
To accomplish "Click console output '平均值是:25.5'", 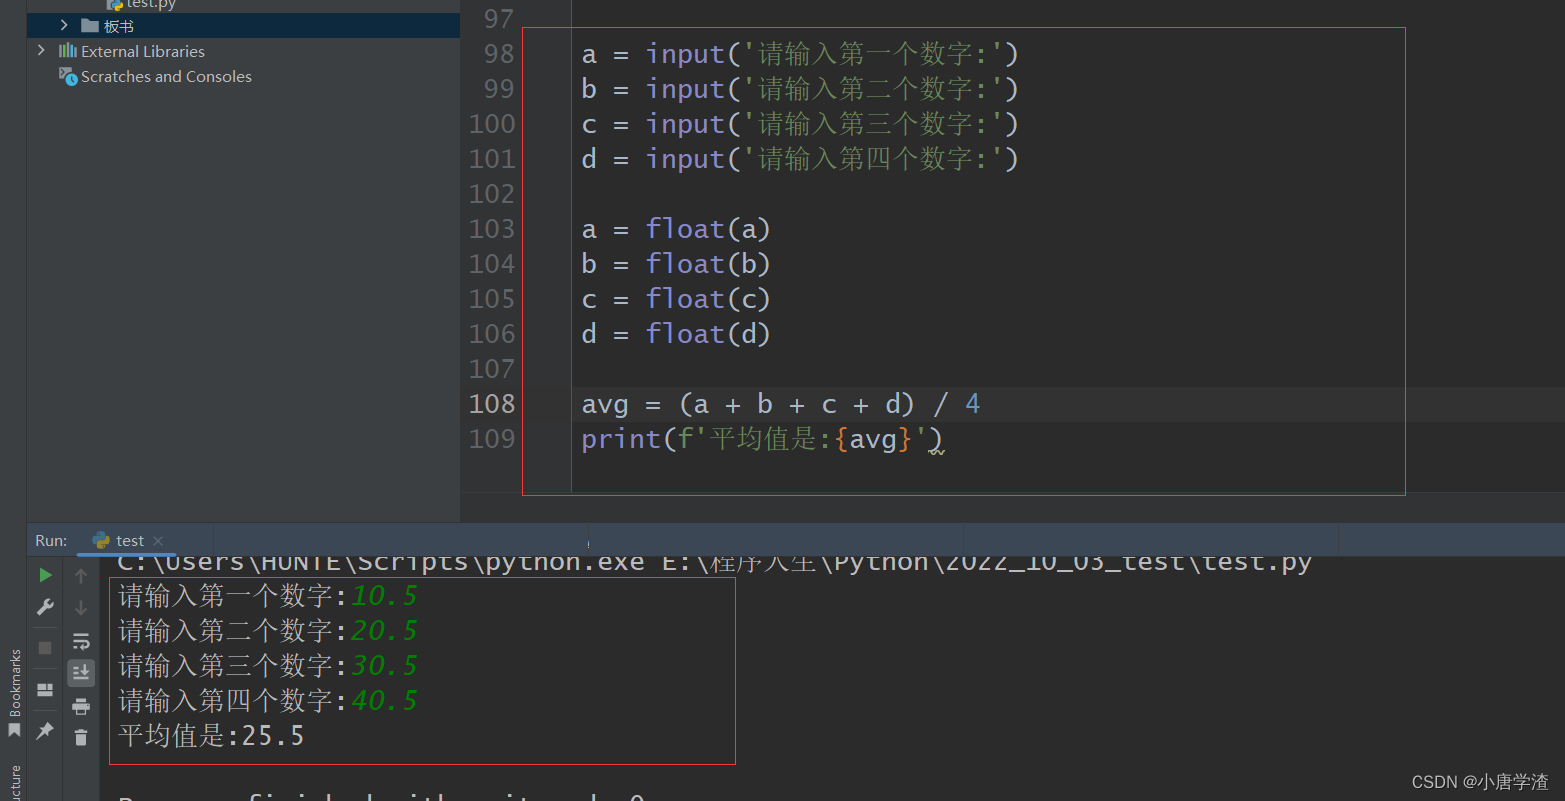I will click(x=211, y=736).
